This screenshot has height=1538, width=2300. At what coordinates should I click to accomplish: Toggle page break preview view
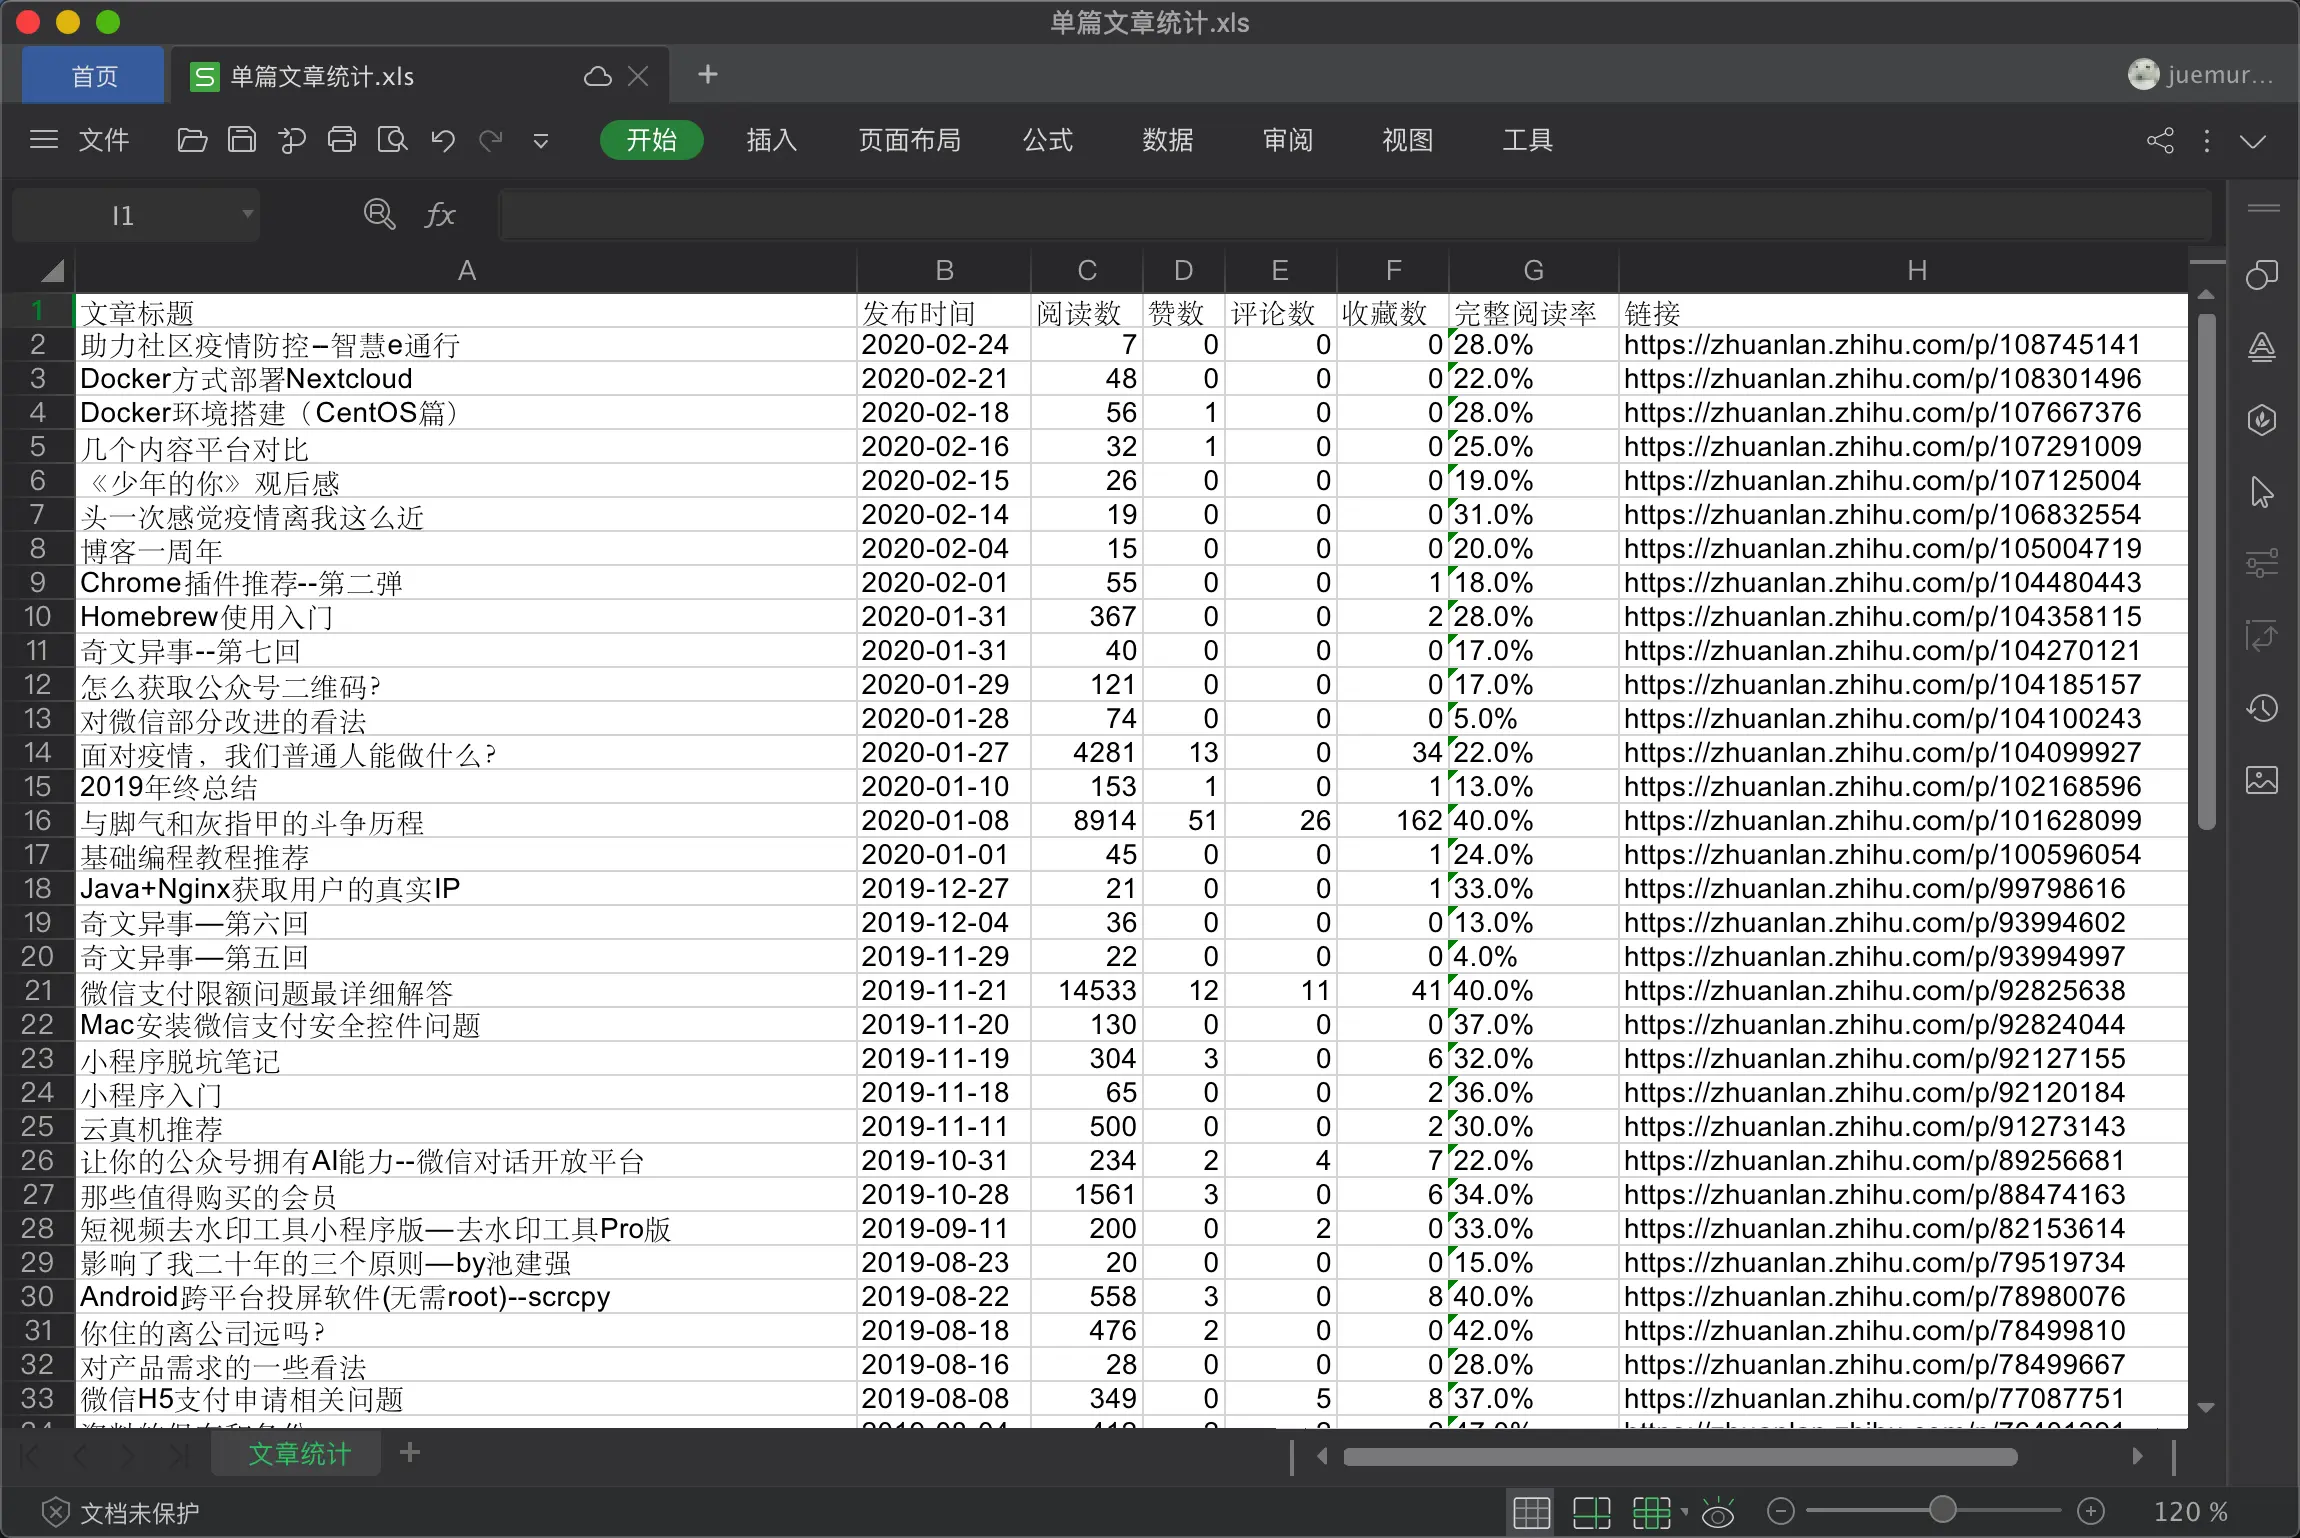click(x=1591, y=1512)
